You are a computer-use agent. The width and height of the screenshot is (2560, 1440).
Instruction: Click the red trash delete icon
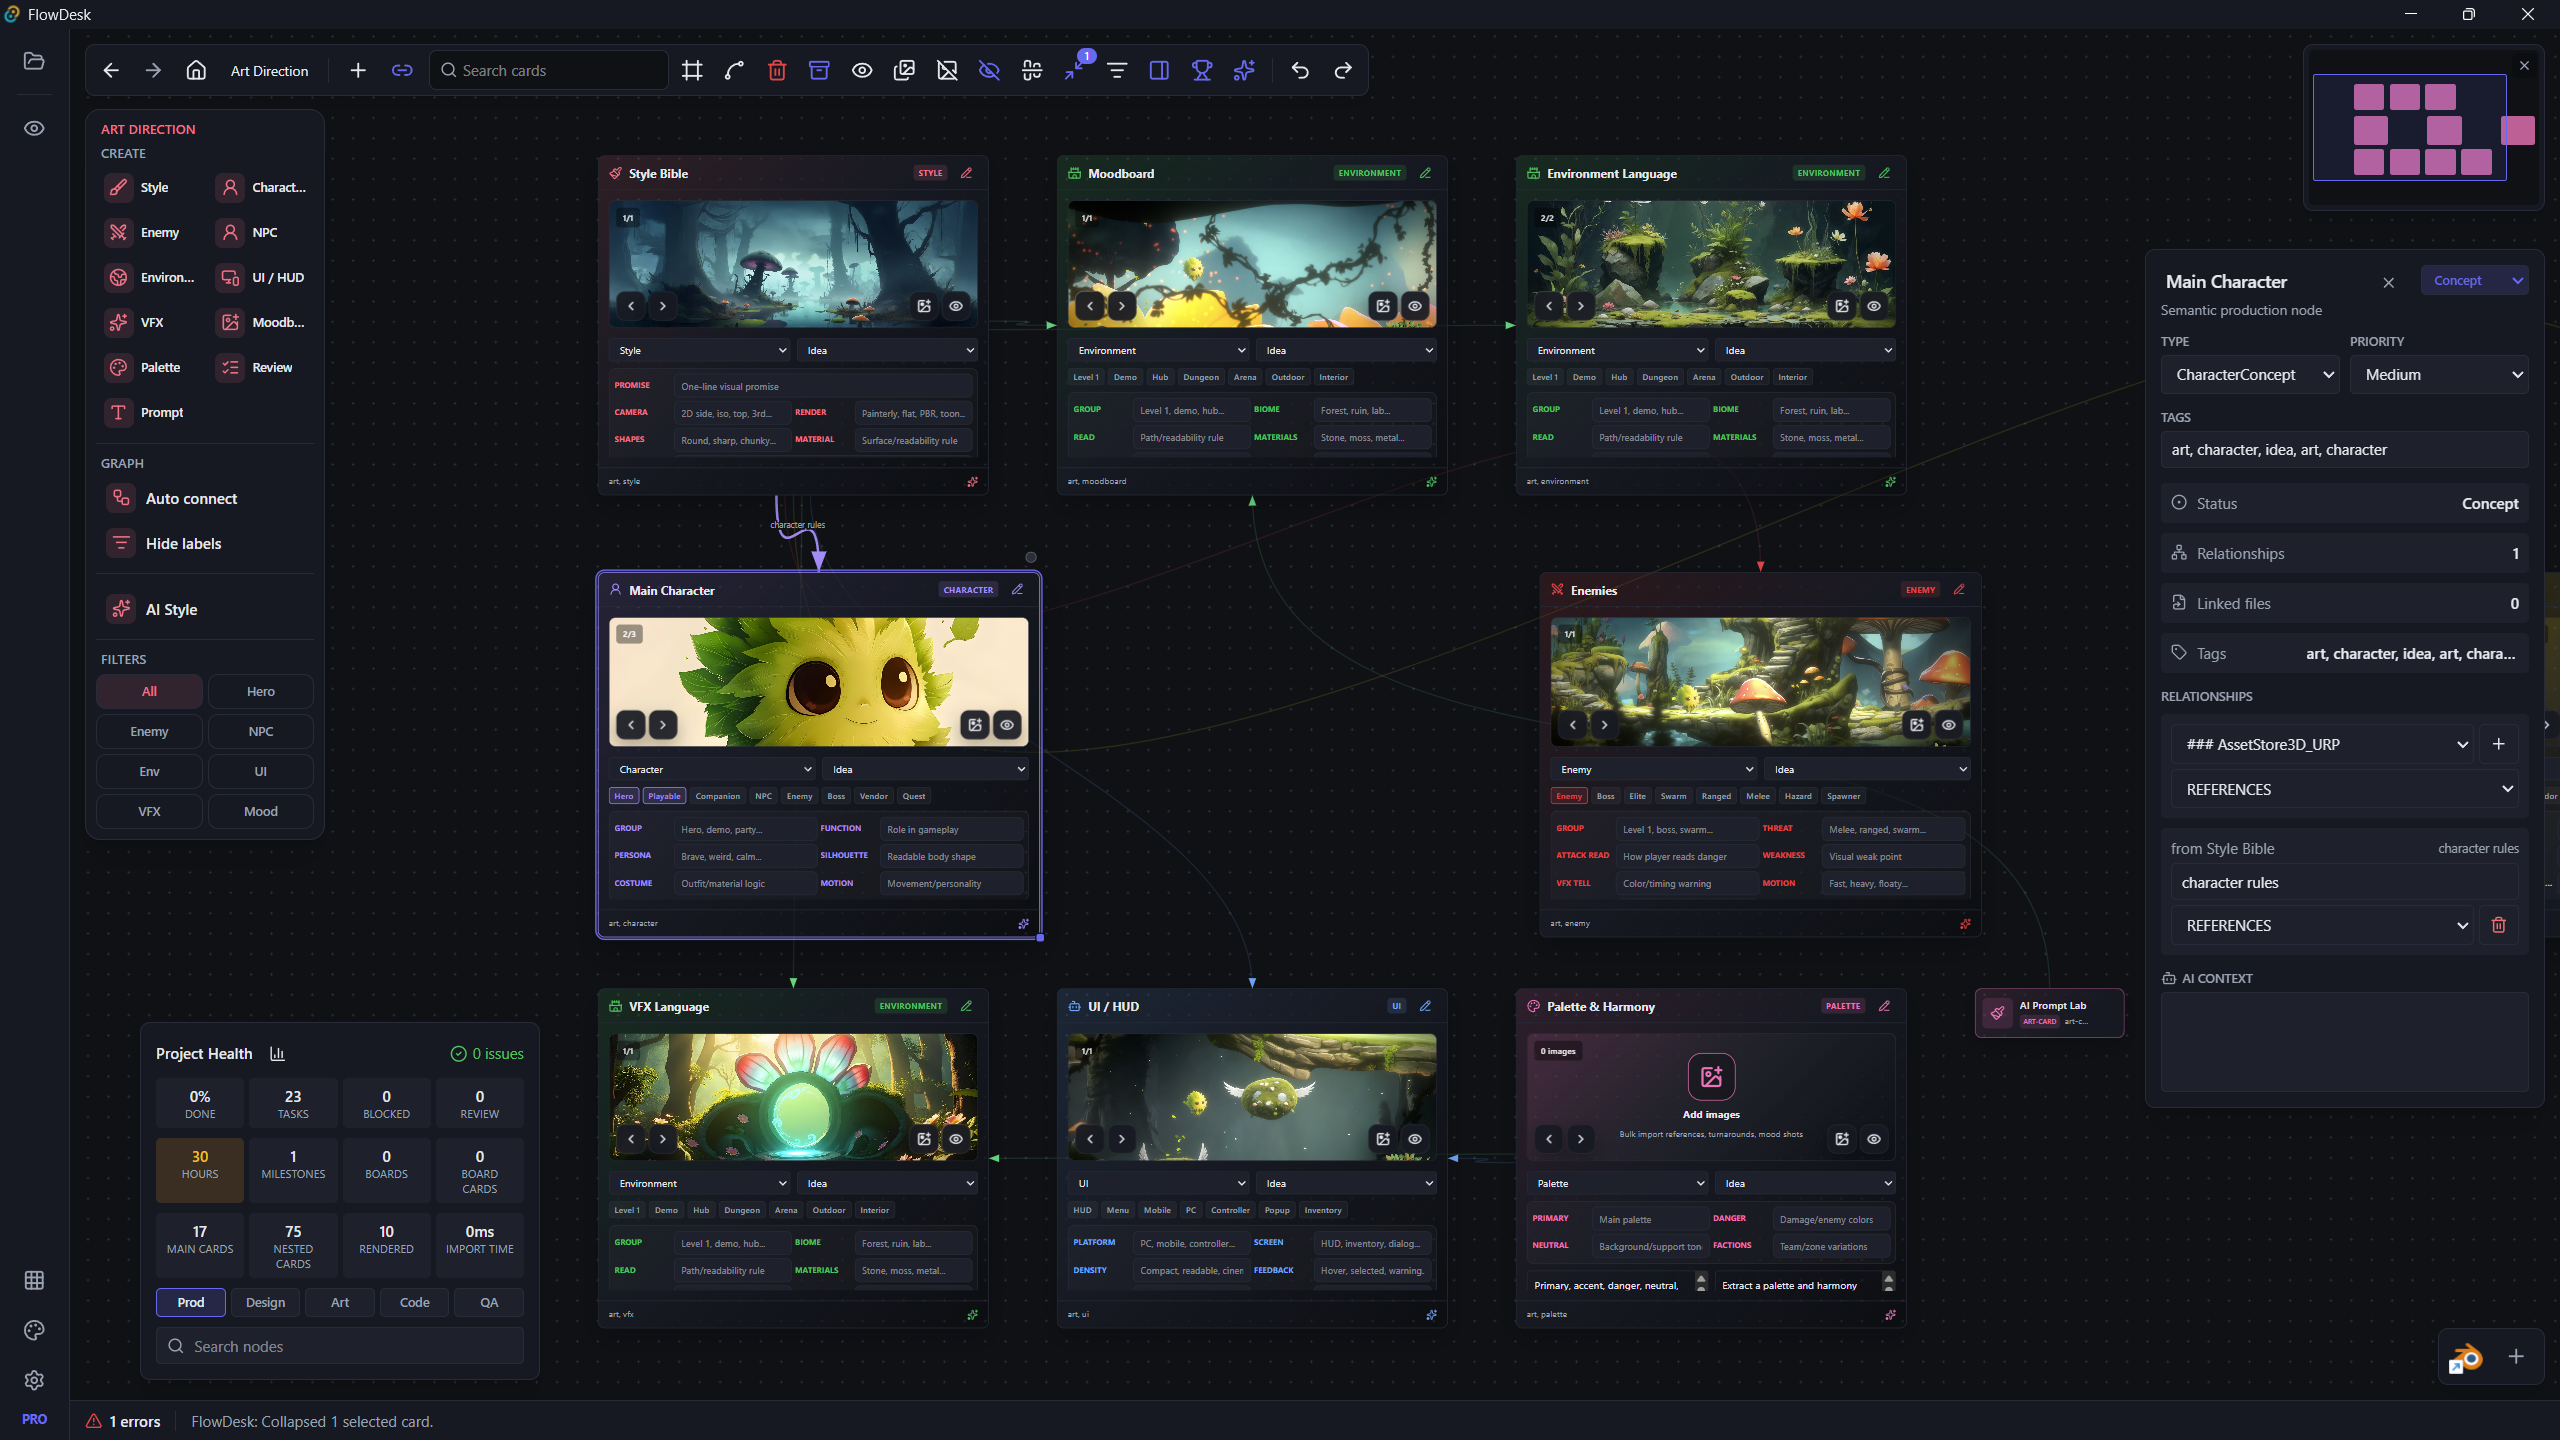[x=777, y=70]
